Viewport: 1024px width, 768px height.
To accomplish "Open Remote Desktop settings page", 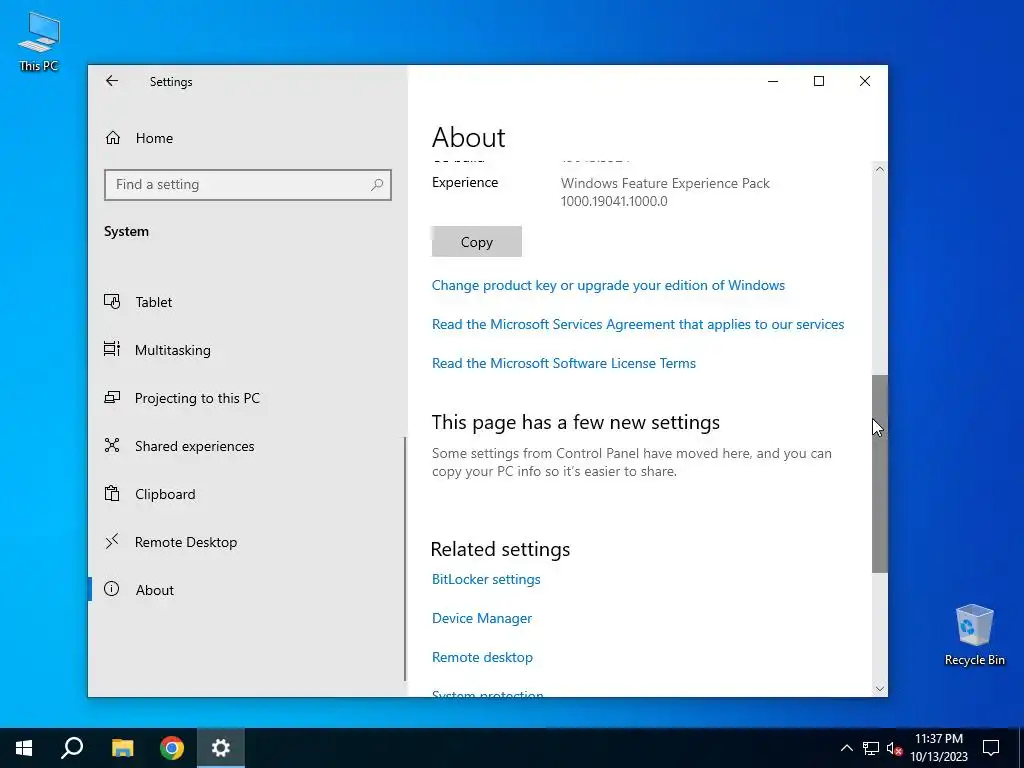I will (247, 542).
